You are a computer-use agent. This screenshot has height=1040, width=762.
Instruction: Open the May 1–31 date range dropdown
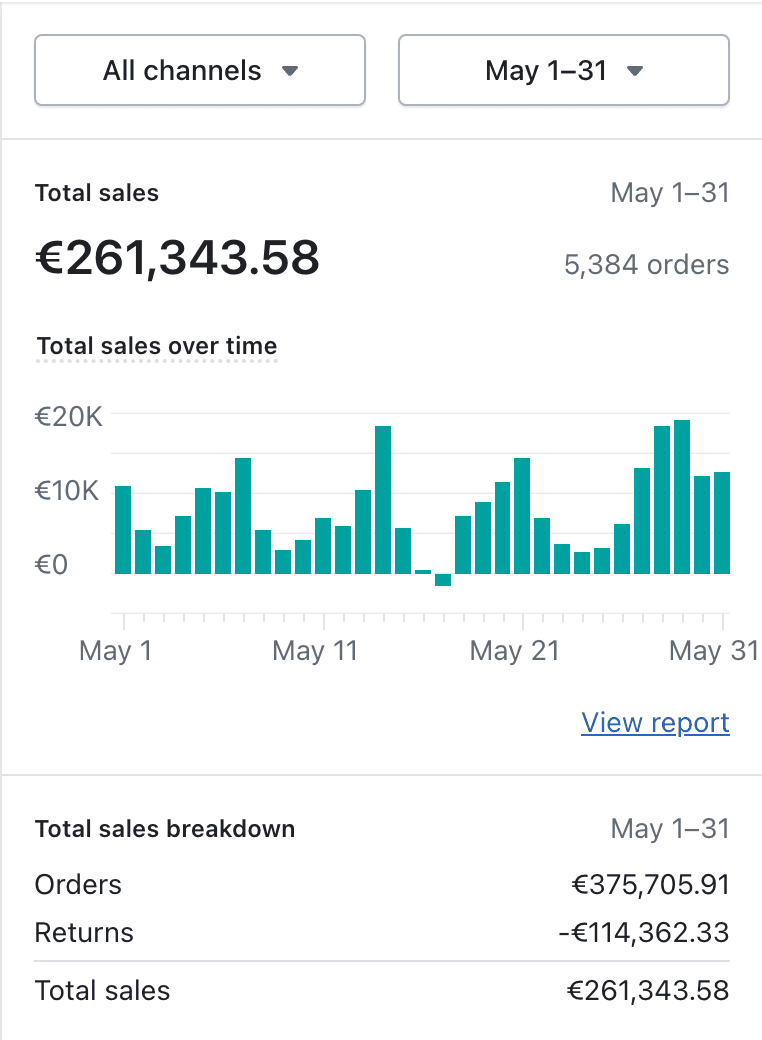click(x=564, y=70)
